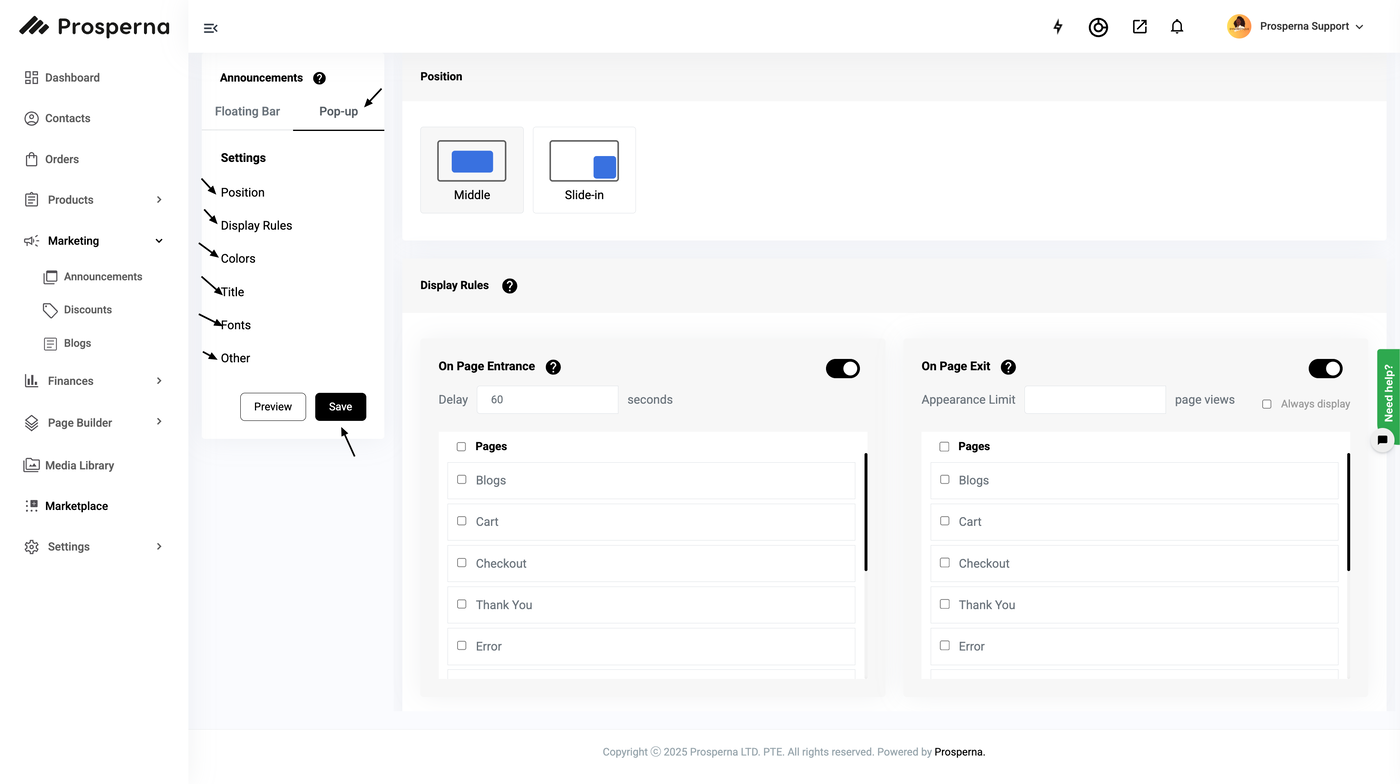Toggle the On Page Entrance switch

(843, 369)
